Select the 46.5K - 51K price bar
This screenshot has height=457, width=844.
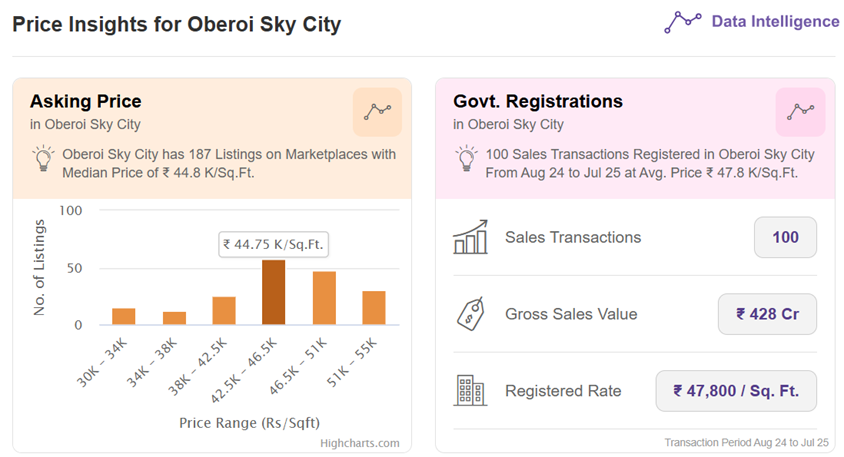324,298
